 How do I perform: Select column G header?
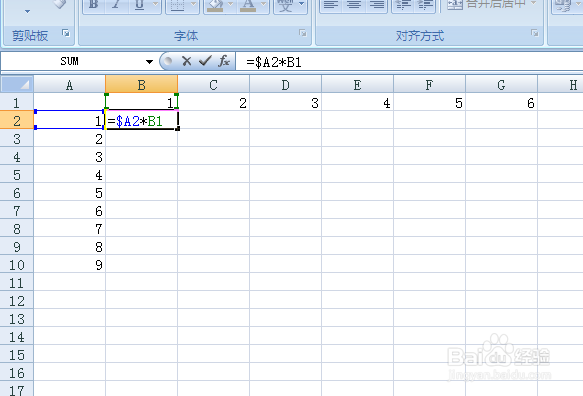[501, 85]
